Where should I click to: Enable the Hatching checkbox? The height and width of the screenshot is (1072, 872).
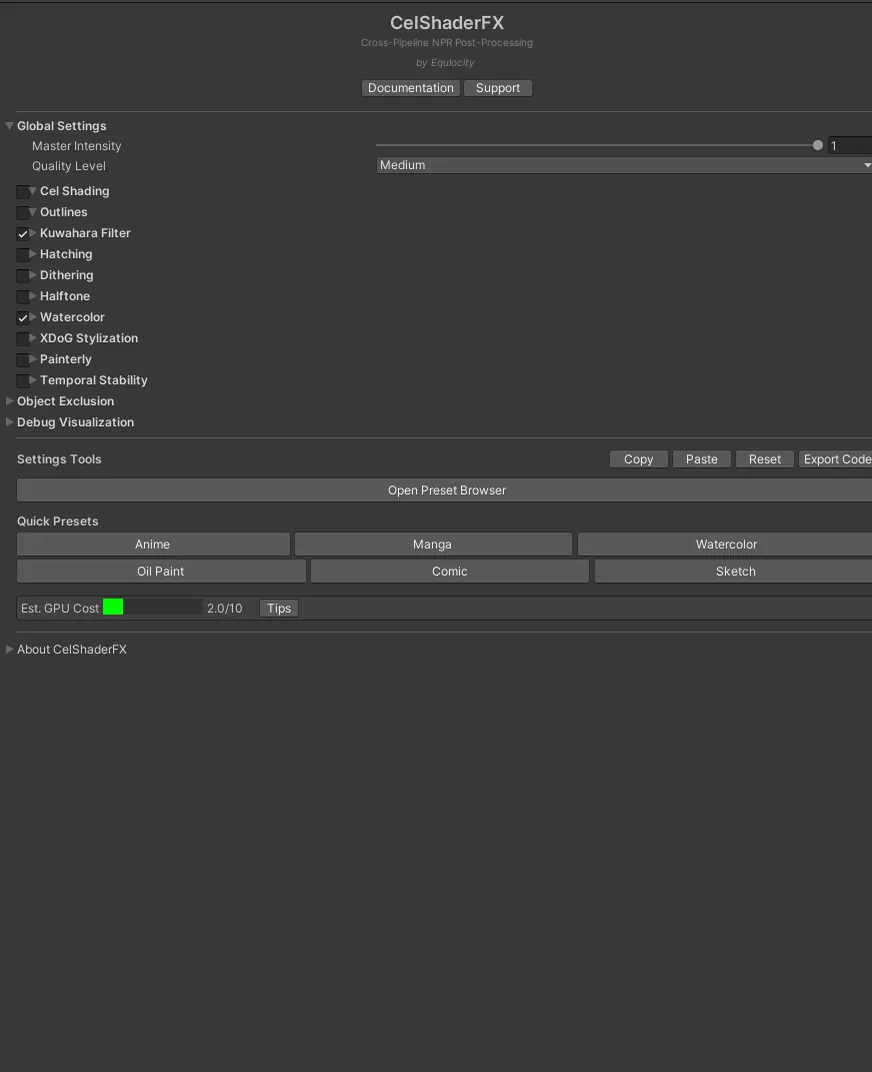pos(23,254)
